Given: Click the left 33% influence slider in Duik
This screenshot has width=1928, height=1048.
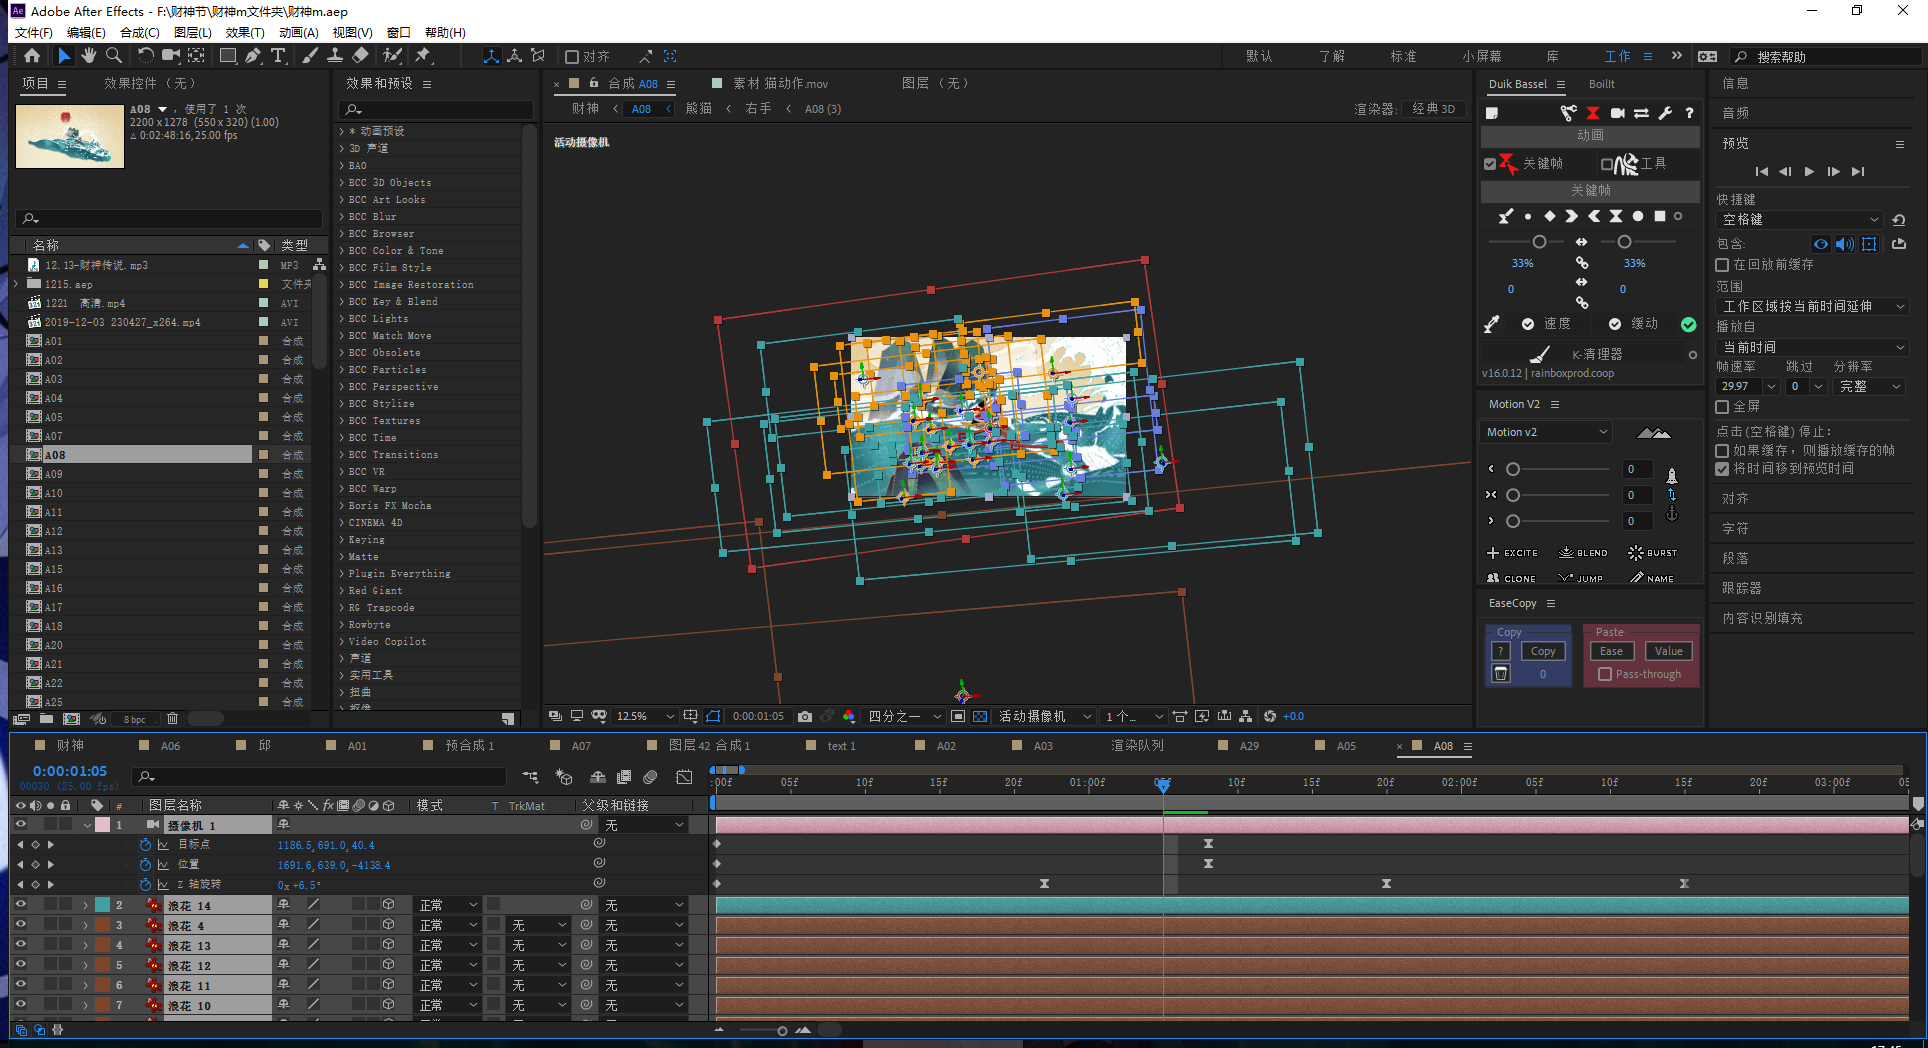Looking at the screenshot, I should [x=1539, y=242].
